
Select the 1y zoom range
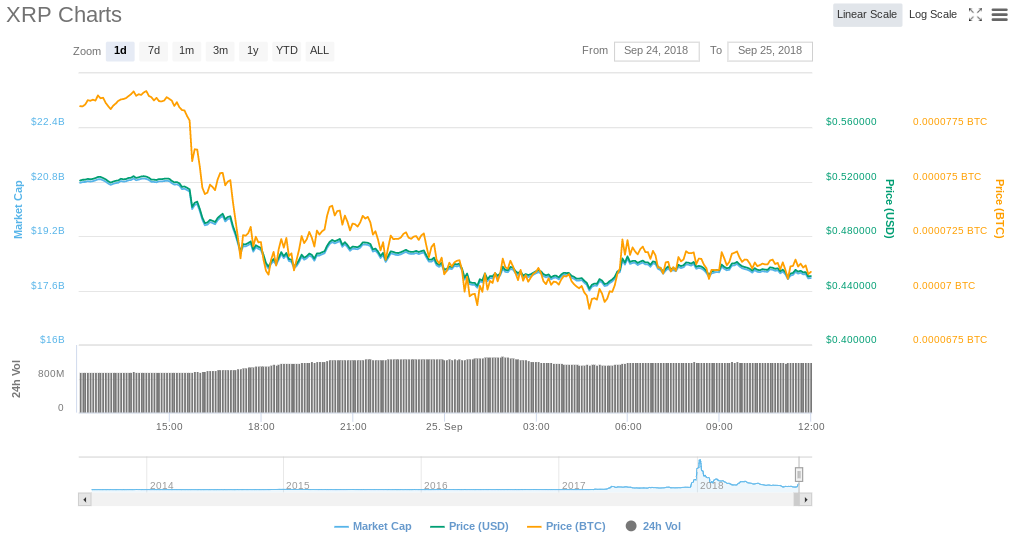coord(253,51)
